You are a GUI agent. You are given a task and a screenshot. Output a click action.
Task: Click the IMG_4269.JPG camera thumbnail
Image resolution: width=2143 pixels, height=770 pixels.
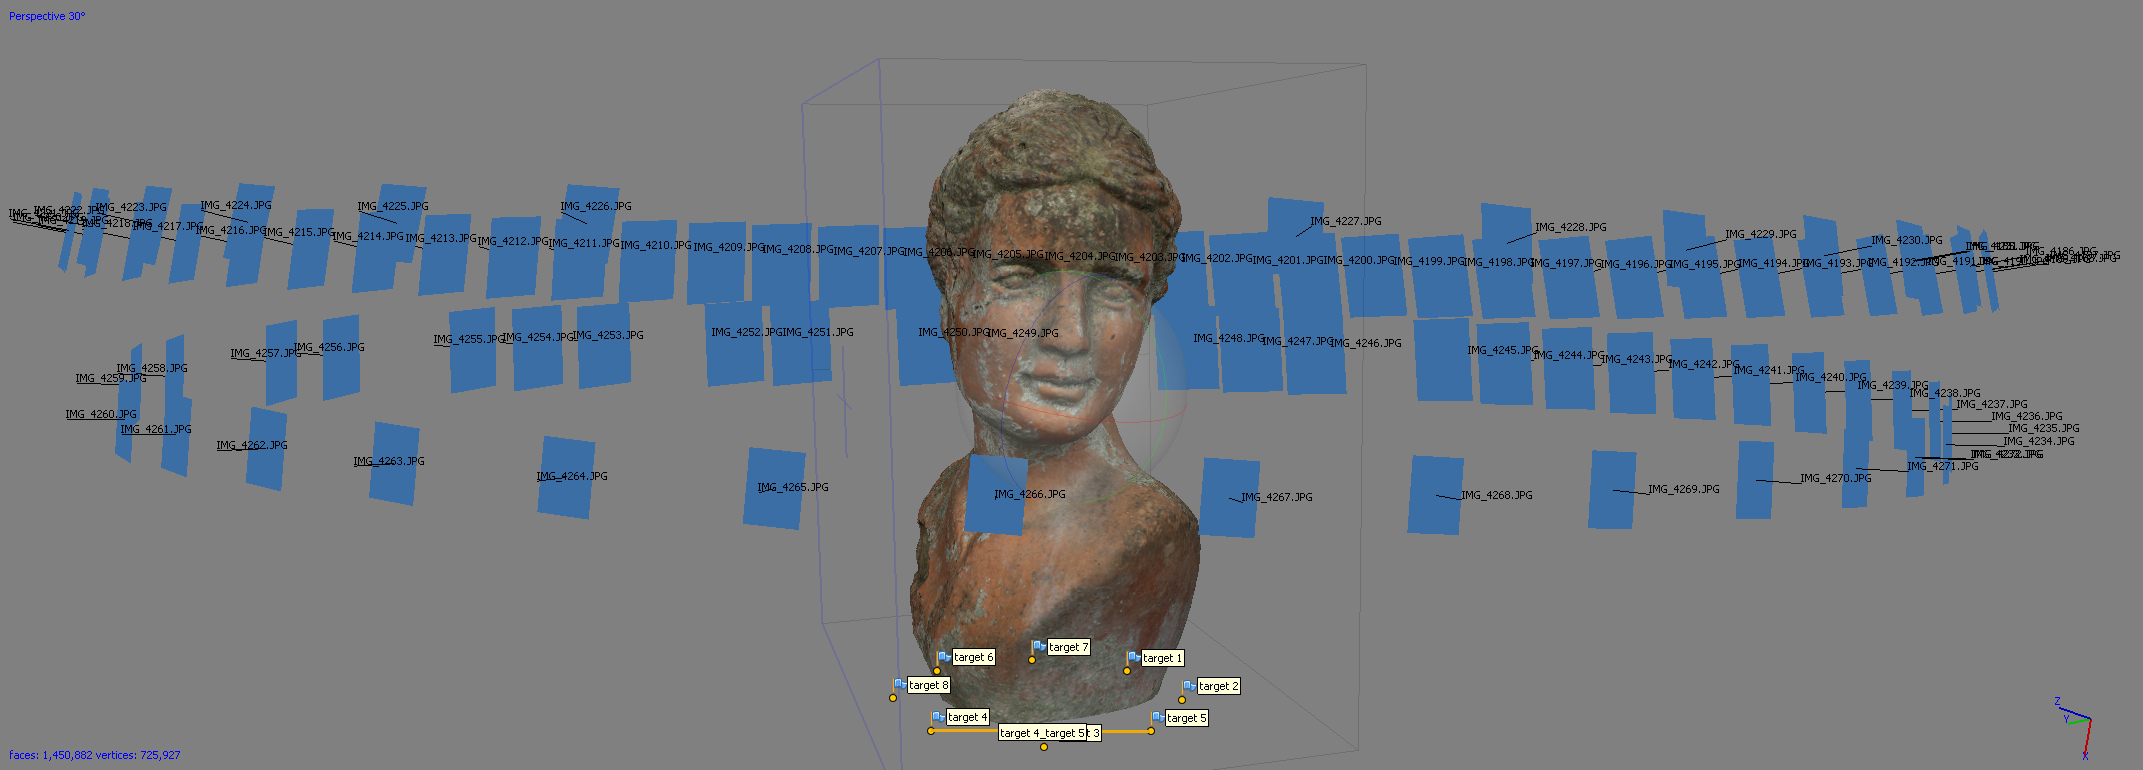click(1611, 490)
